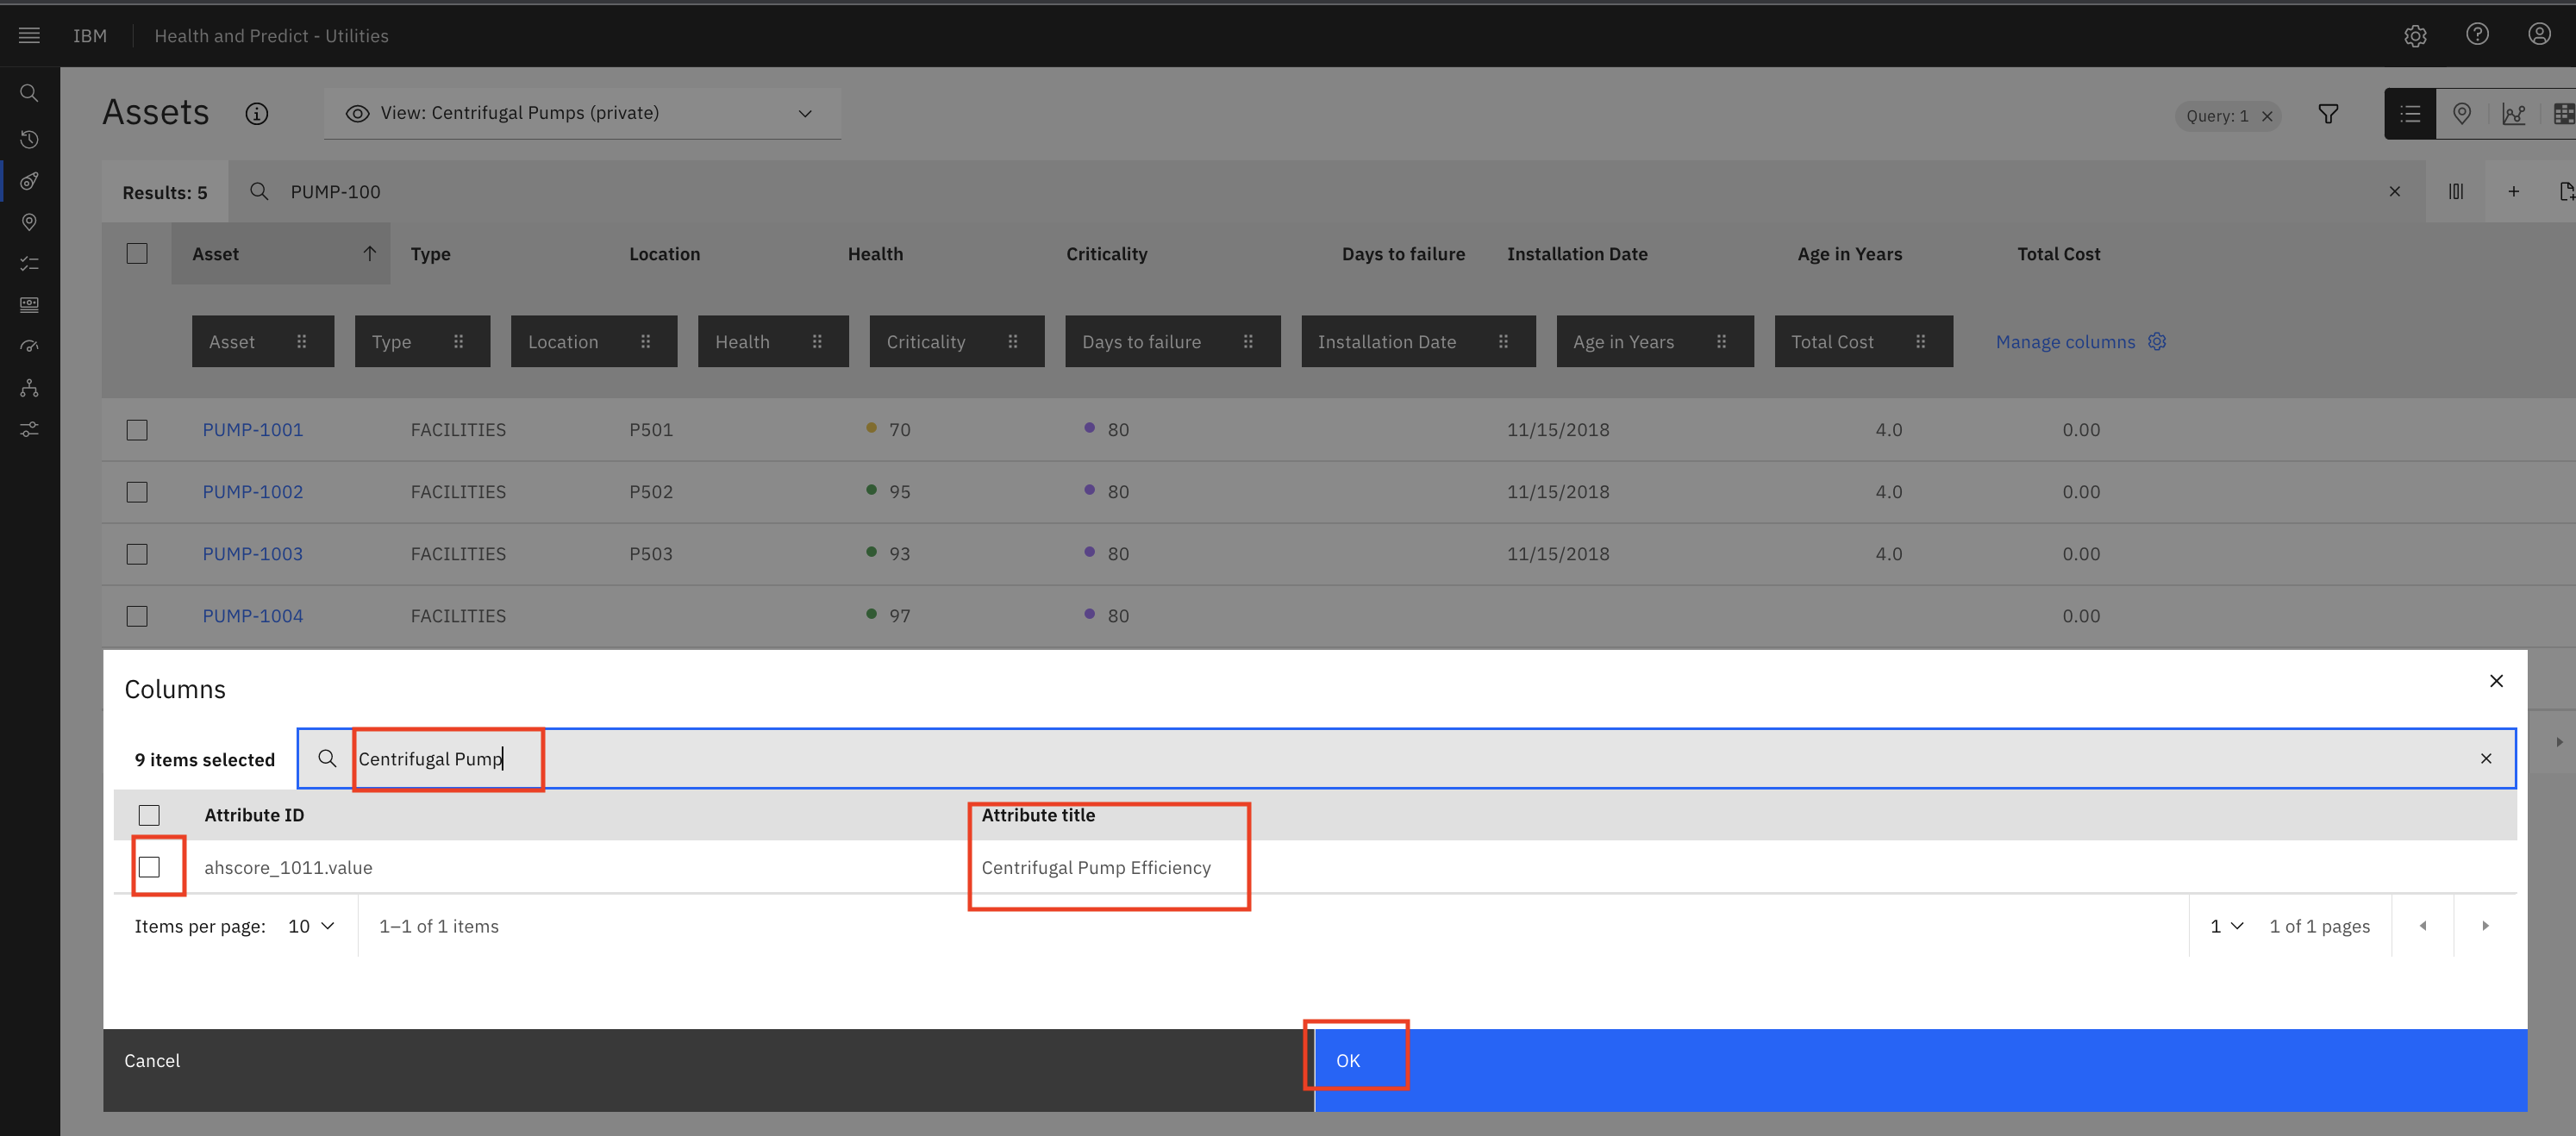Open the sidebar map pin icon
The width and height of the screenshot is (2576, 1136).
click(29, 222)
